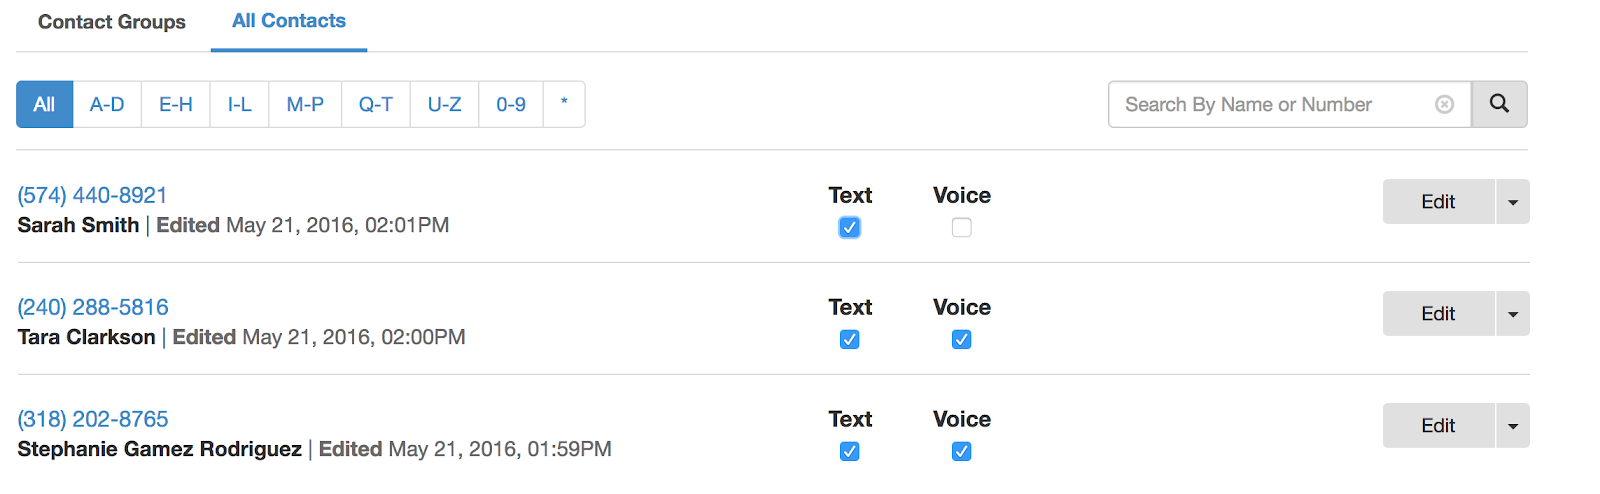Select the All Contacts tab
1600x494 pixels.
point(289,21)
